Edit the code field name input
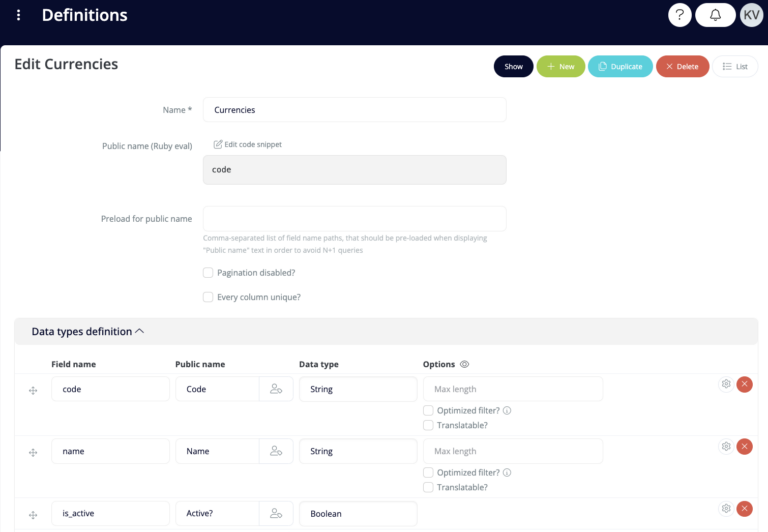Screen dimensions: 768x532 click(110, 389)
